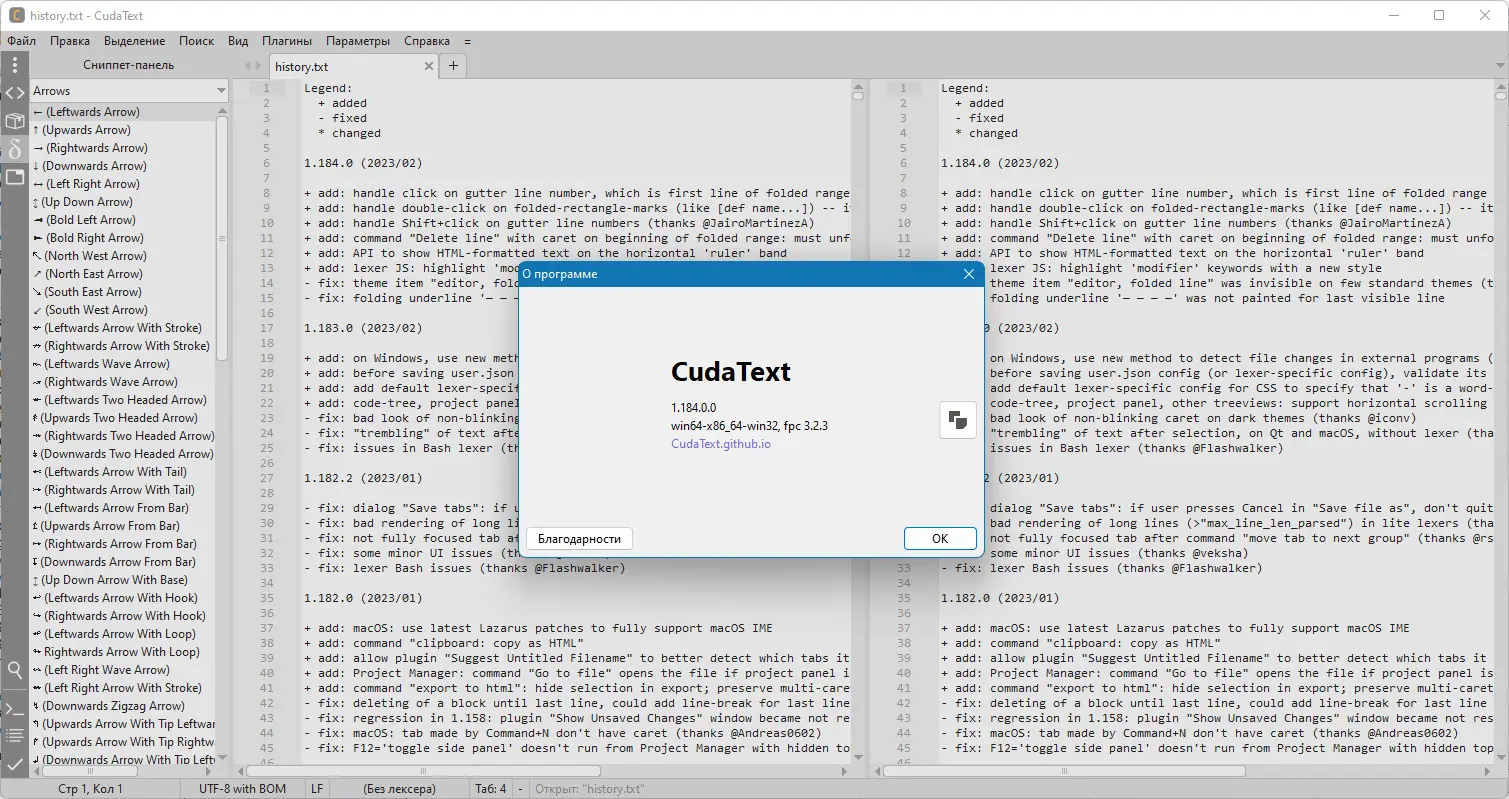Select the Up Down Arrow snippet
Screen dimensions: 1509x799
[x=123, y=202]
